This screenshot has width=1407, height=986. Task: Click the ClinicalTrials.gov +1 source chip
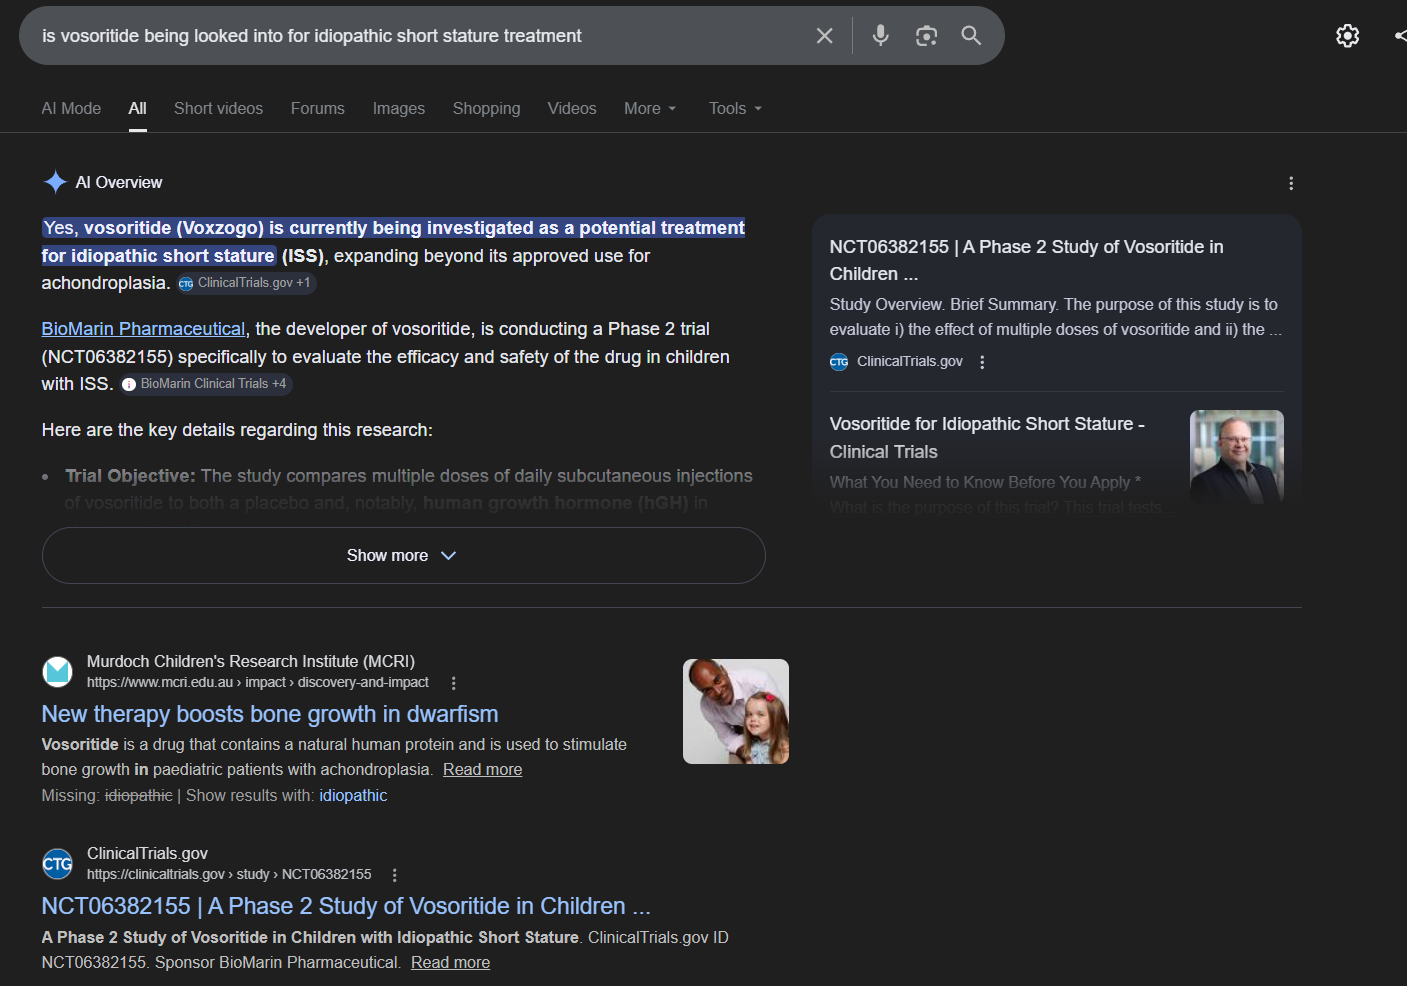246,283
